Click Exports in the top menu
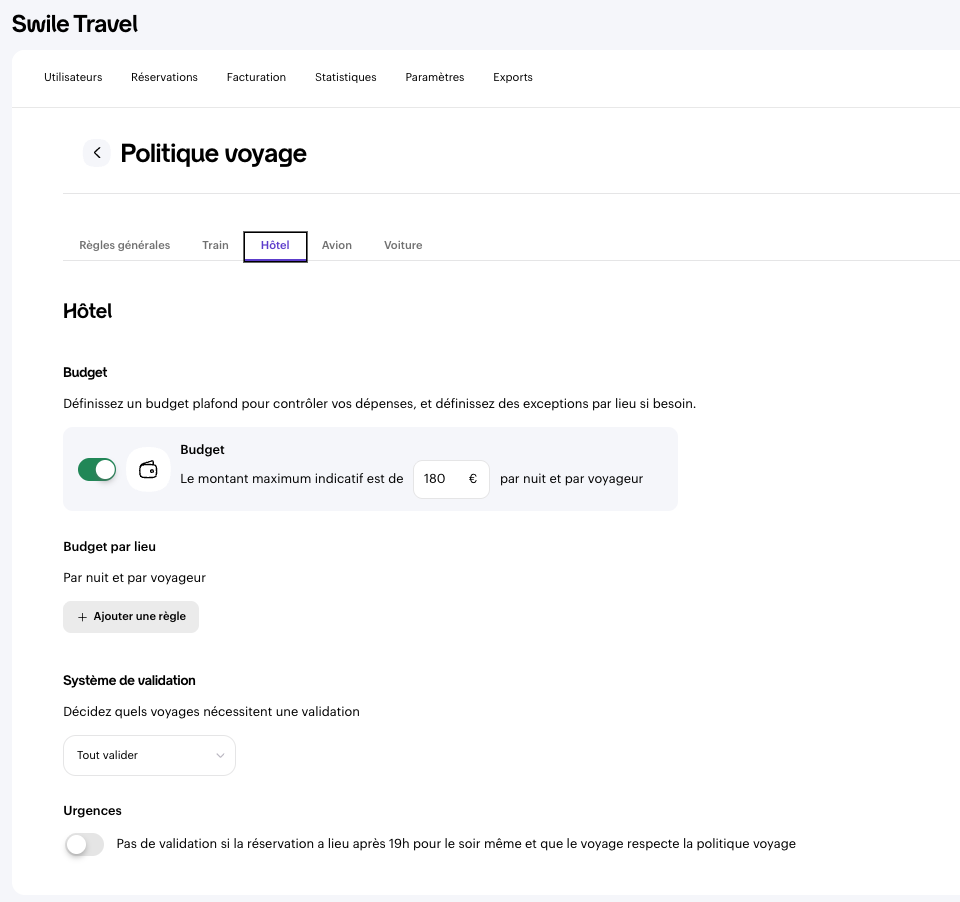This screenshot has width=960, height=902. [x=513, y=77]
